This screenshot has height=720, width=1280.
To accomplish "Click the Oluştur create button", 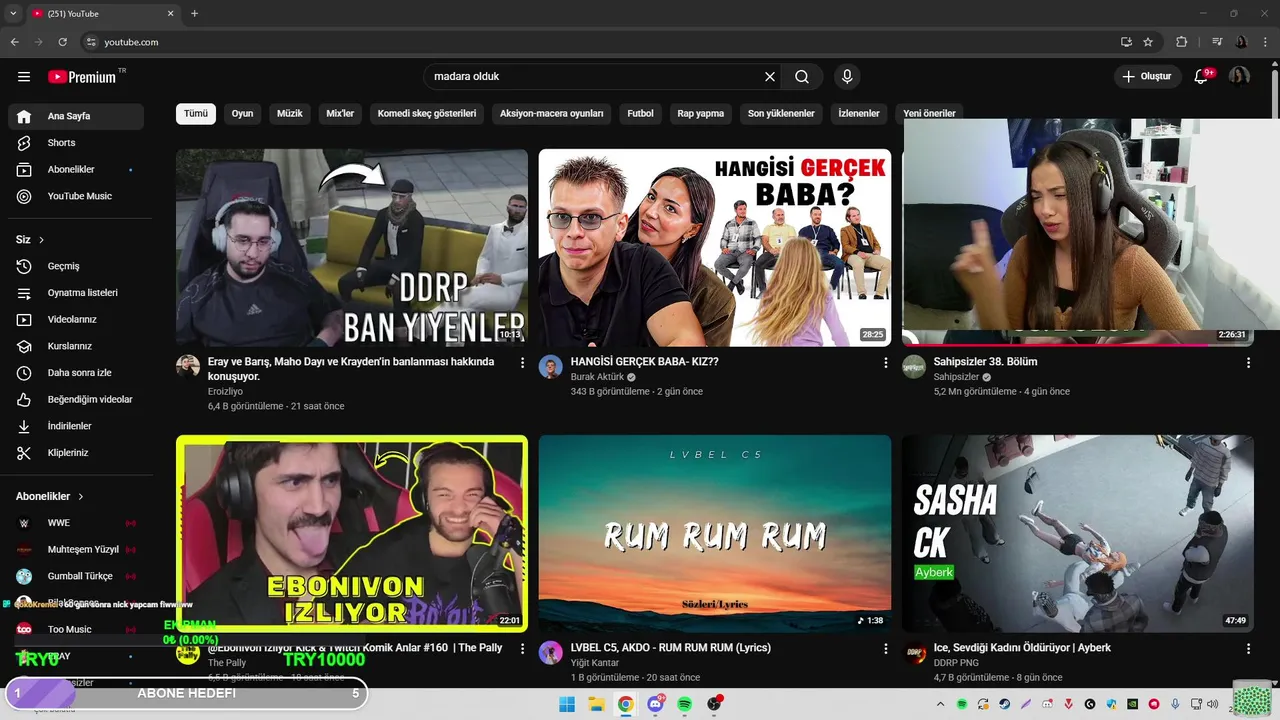I will point(1147,77).
